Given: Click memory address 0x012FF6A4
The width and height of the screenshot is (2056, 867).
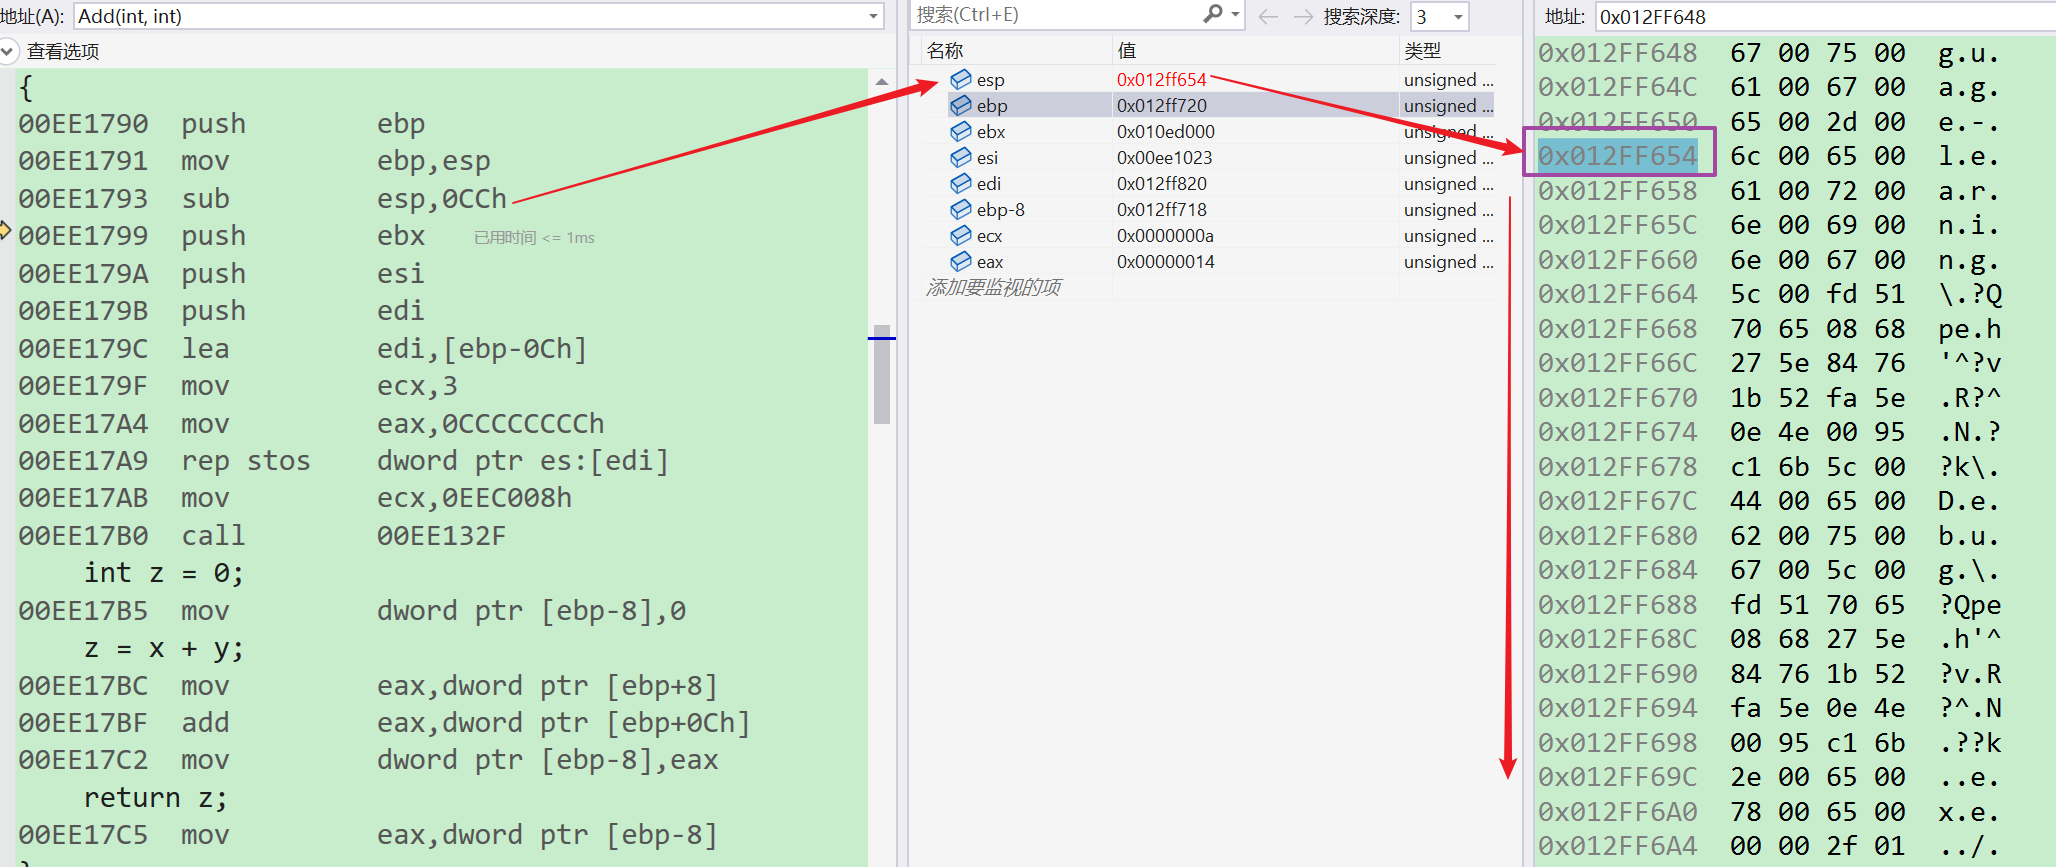Looking at the screenshot, I should [x=1617, y=845].
